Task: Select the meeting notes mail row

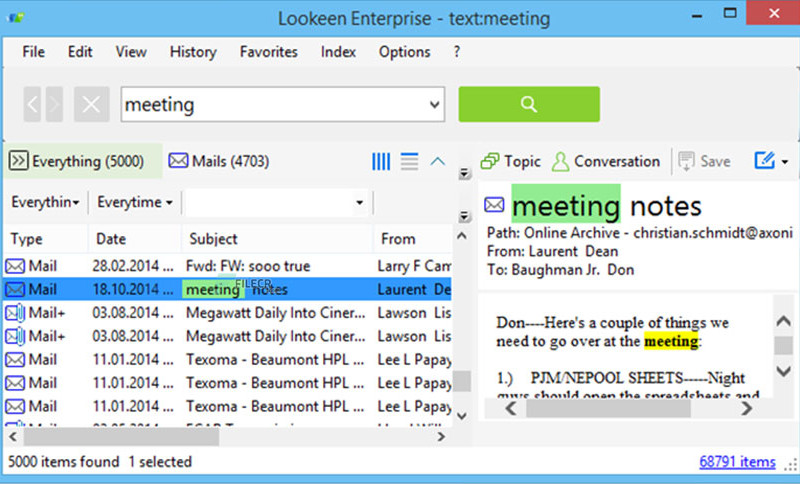Action: click(228, 289)
